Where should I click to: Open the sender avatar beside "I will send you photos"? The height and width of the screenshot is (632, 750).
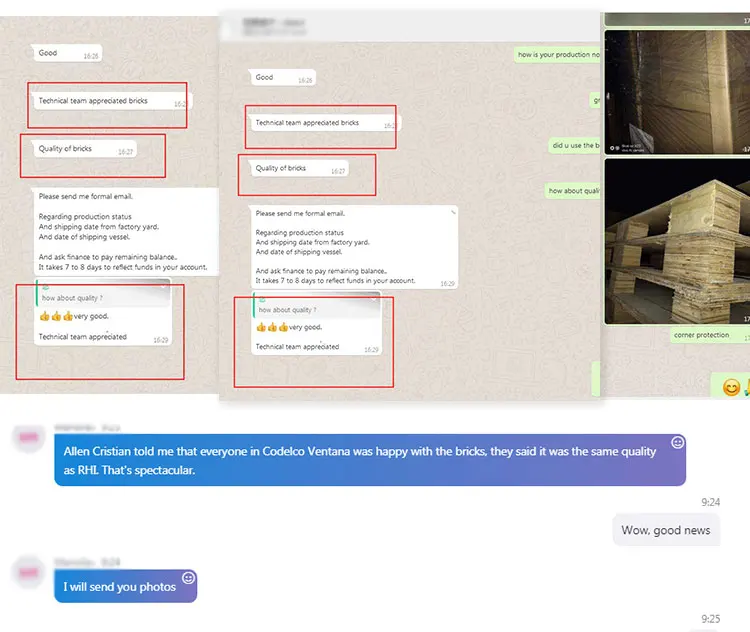click(28, 571)
